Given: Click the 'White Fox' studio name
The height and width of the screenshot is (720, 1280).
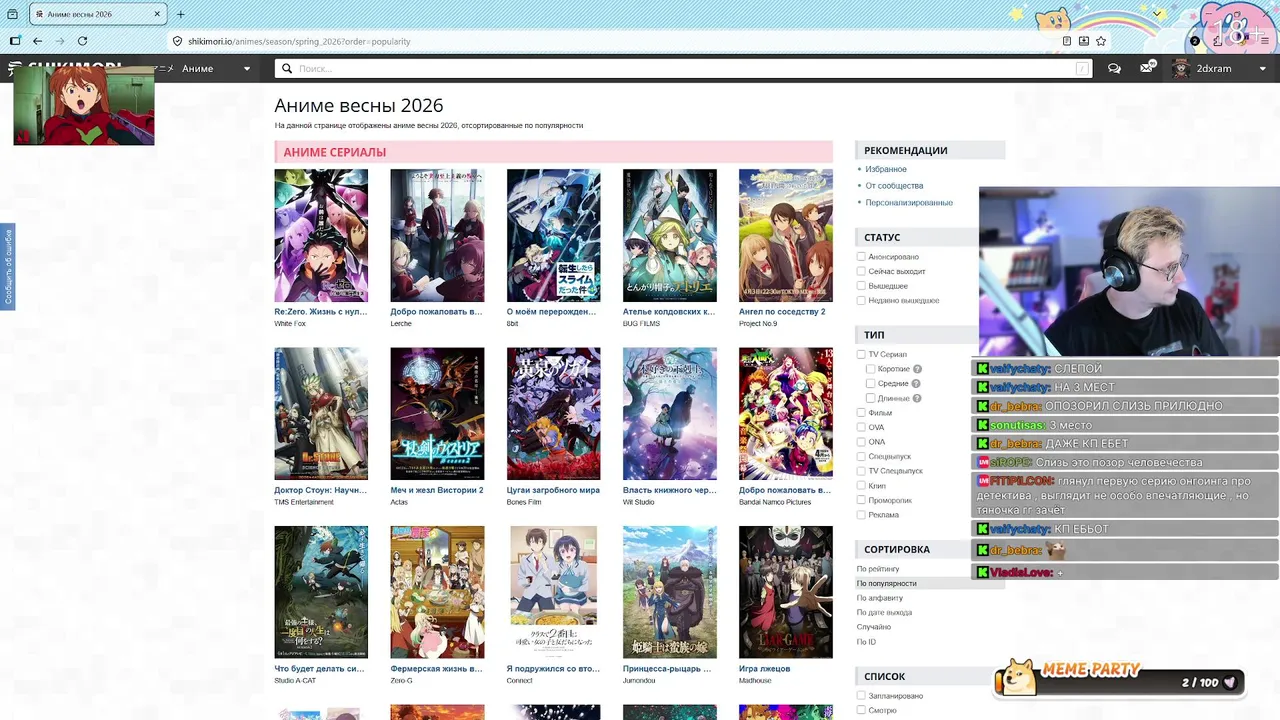Looking at the screenshot, I should (290, 324).
